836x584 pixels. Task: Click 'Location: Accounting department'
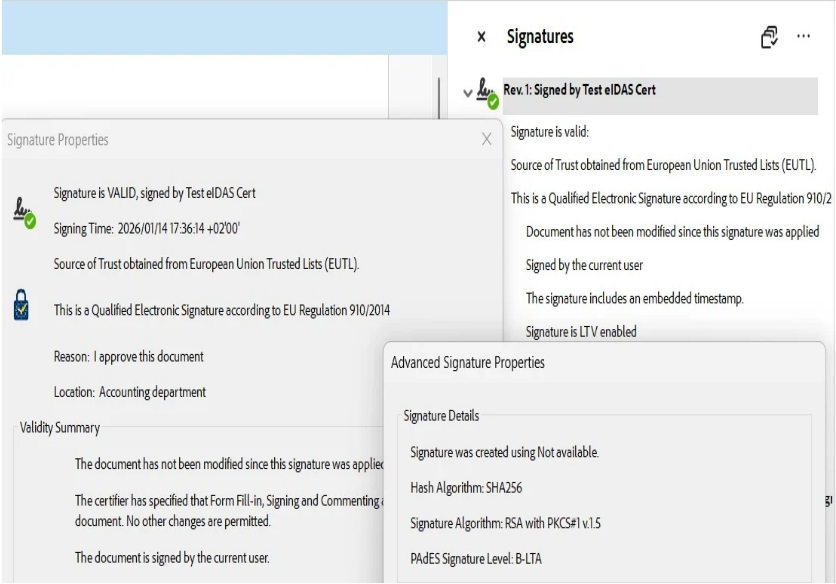pyautogui.click(x=130, y=392)
